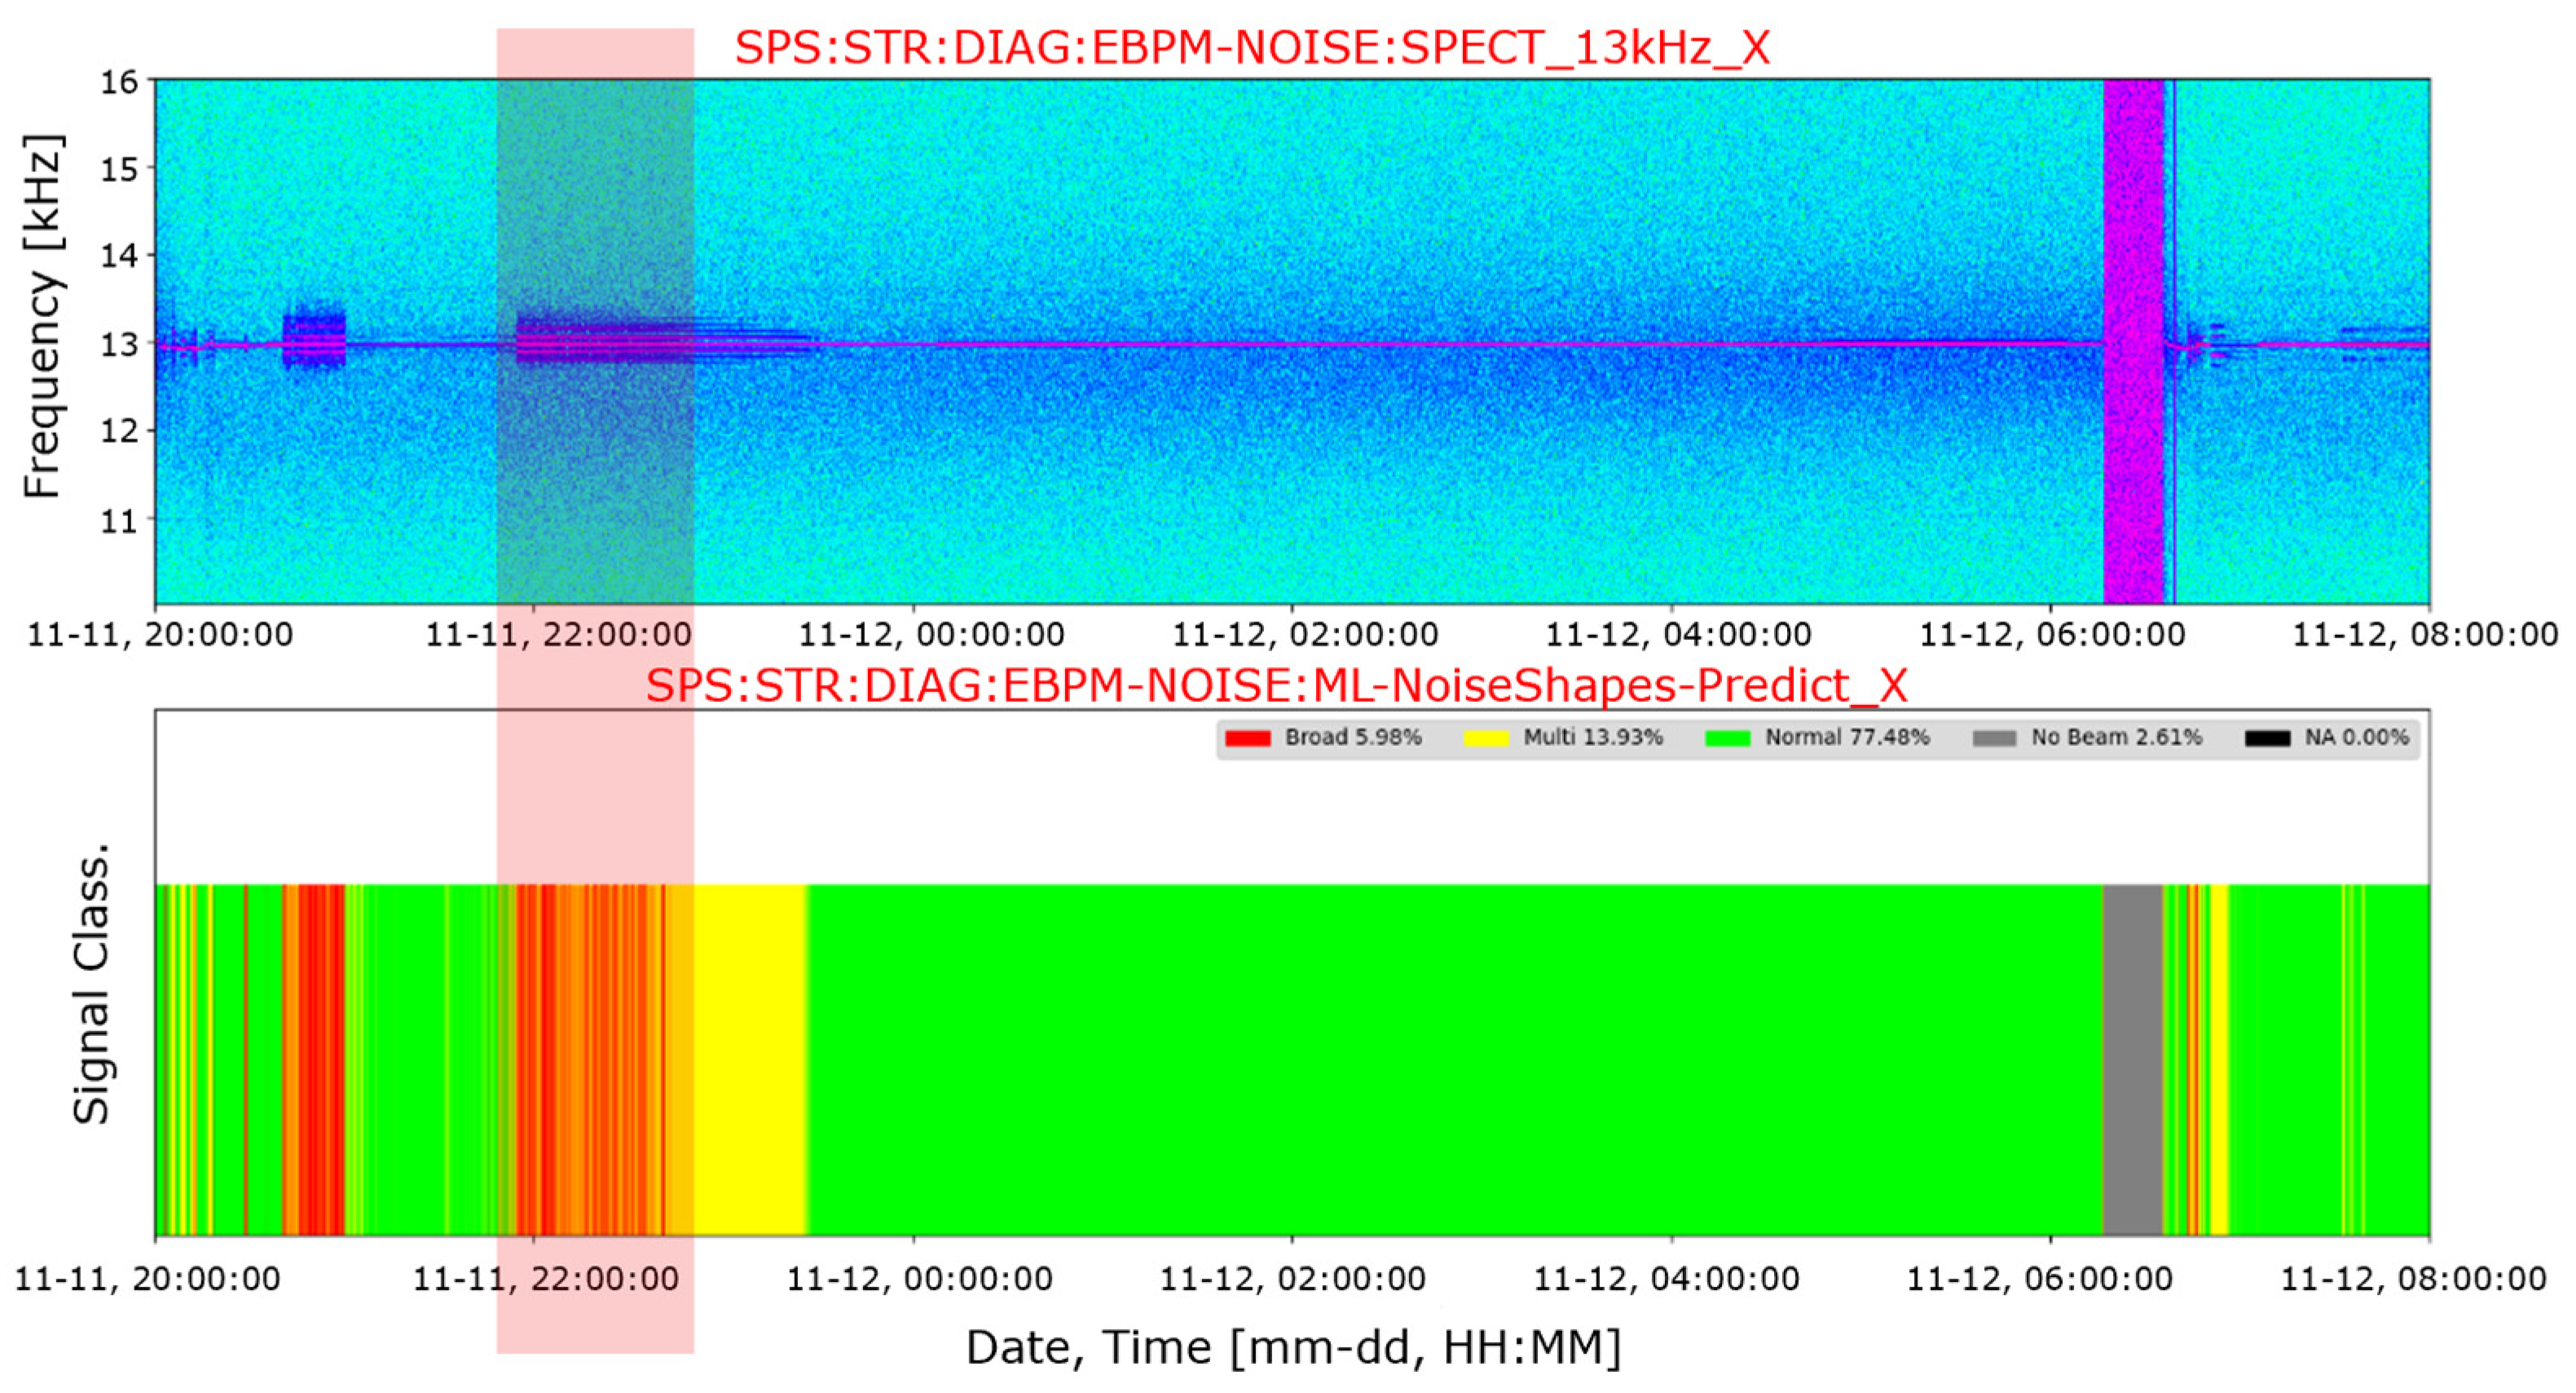Viewport: 2576px width, 1393px height.
Task: Click the 16 kHz frequency tick label
Action: pos(119,82)
